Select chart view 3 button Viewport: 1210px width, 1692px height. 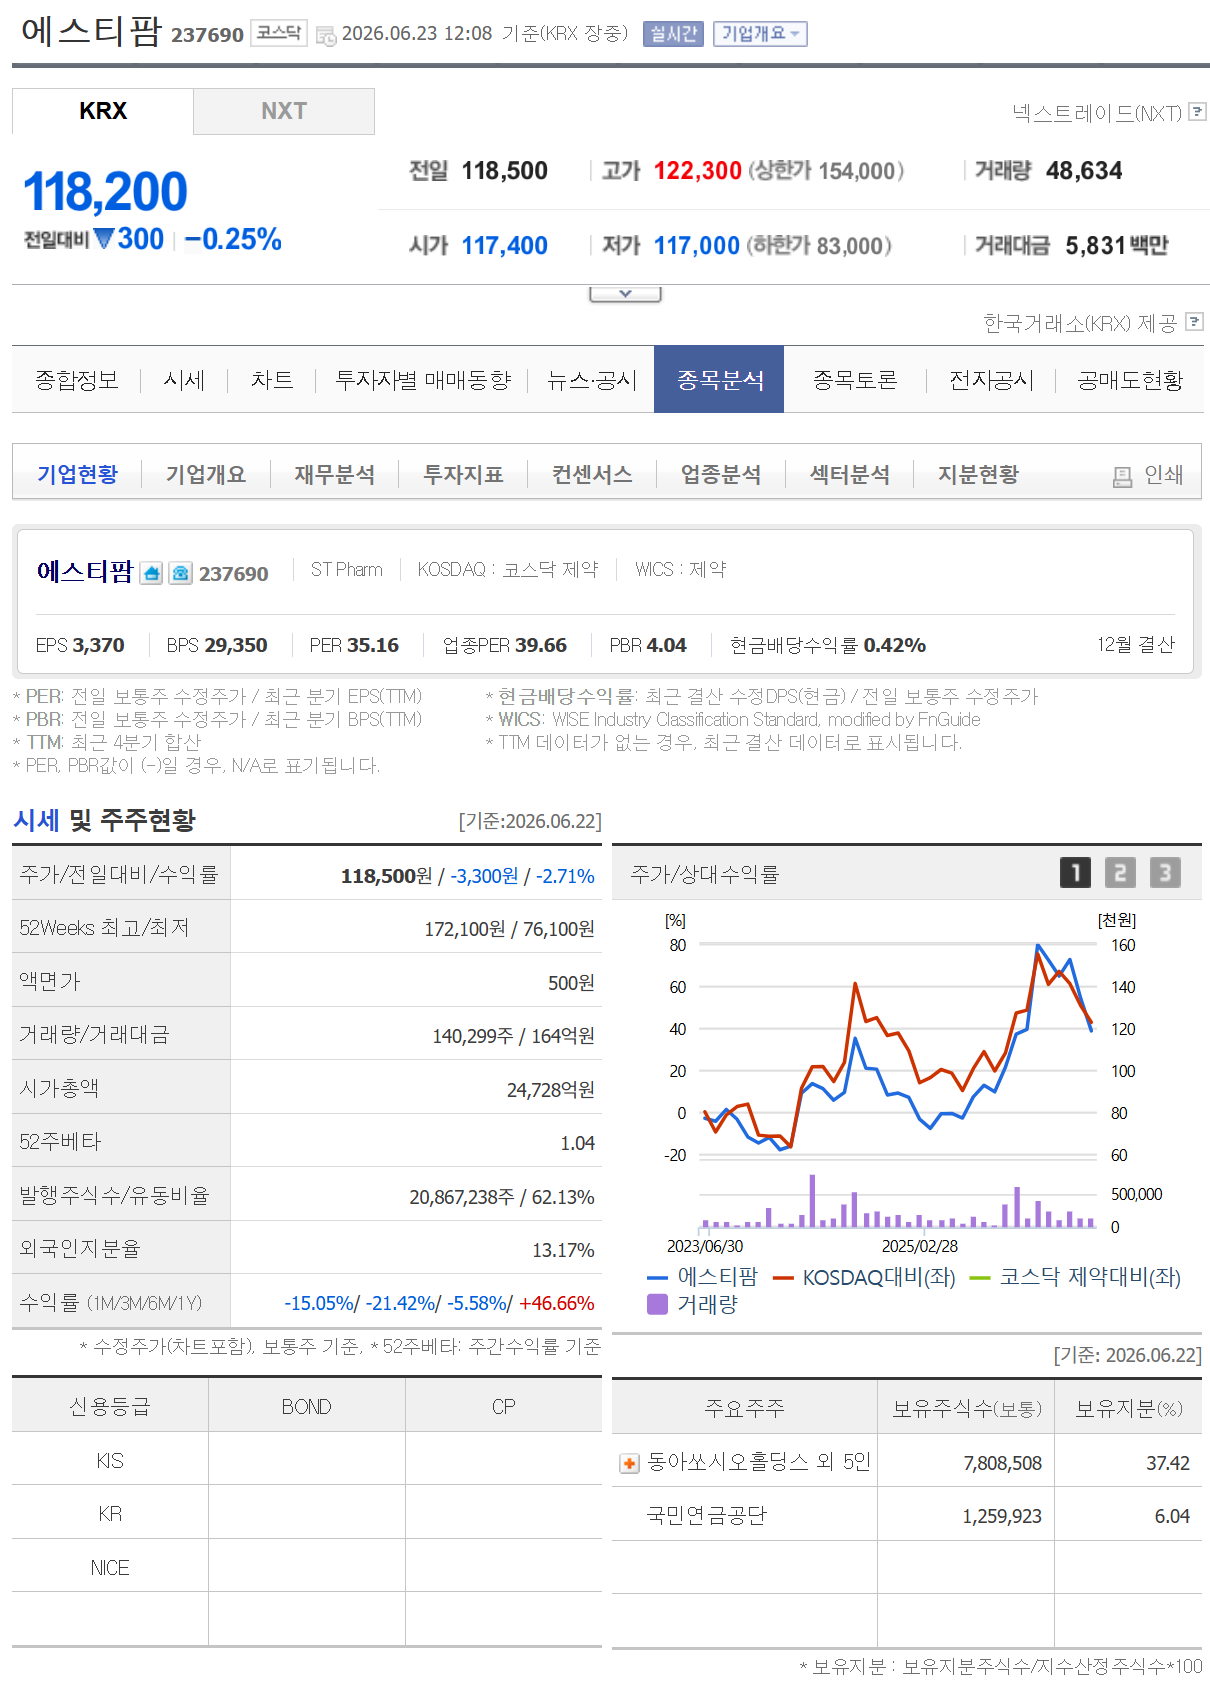point(1165,873)
